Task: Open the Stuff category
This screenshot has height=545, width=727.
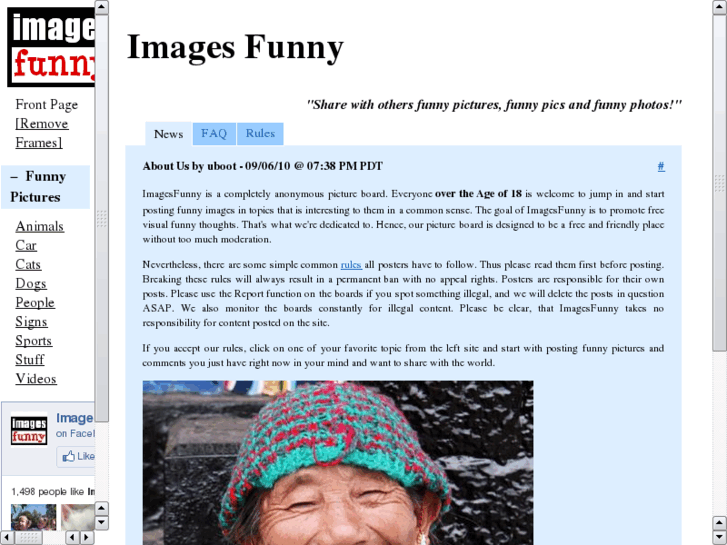Action: 30,359
